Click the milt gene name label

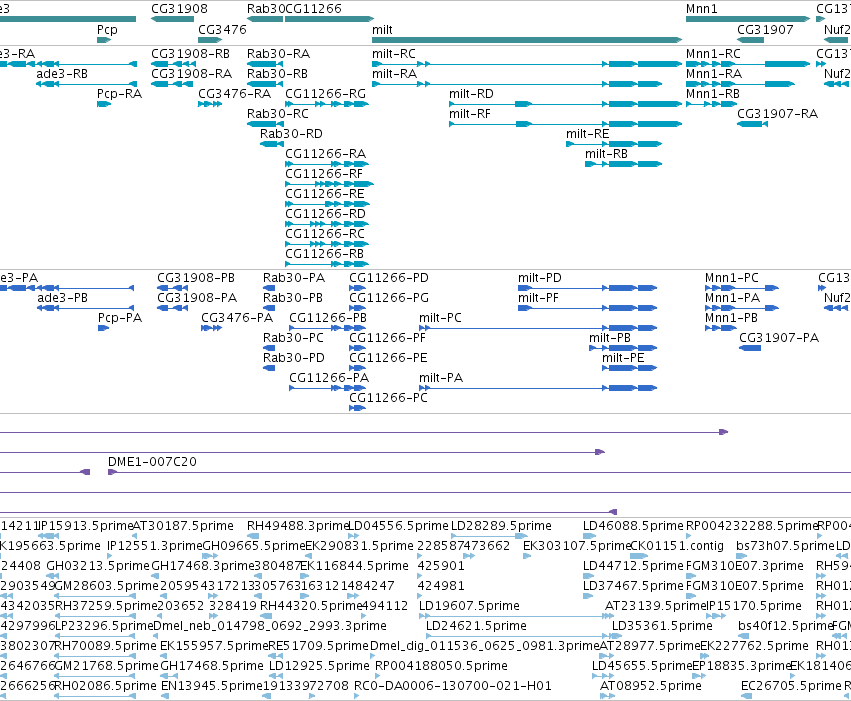[x=382, y=29]
